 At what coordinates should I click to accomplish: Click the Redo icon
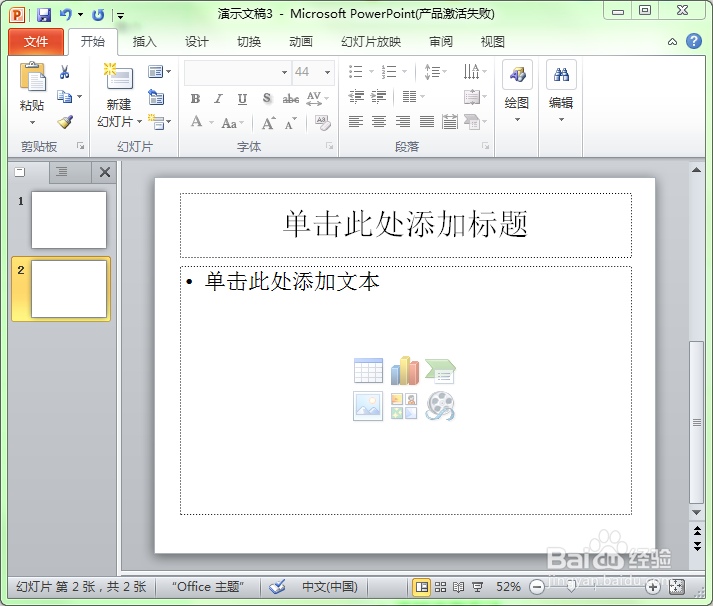pos(98,15)
